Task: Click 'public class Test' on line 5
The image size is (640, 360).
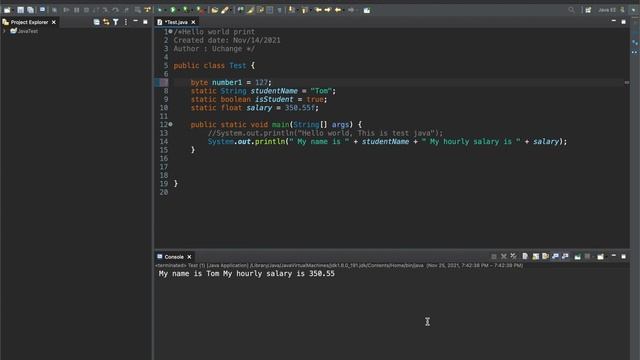Action: [210, 66]
